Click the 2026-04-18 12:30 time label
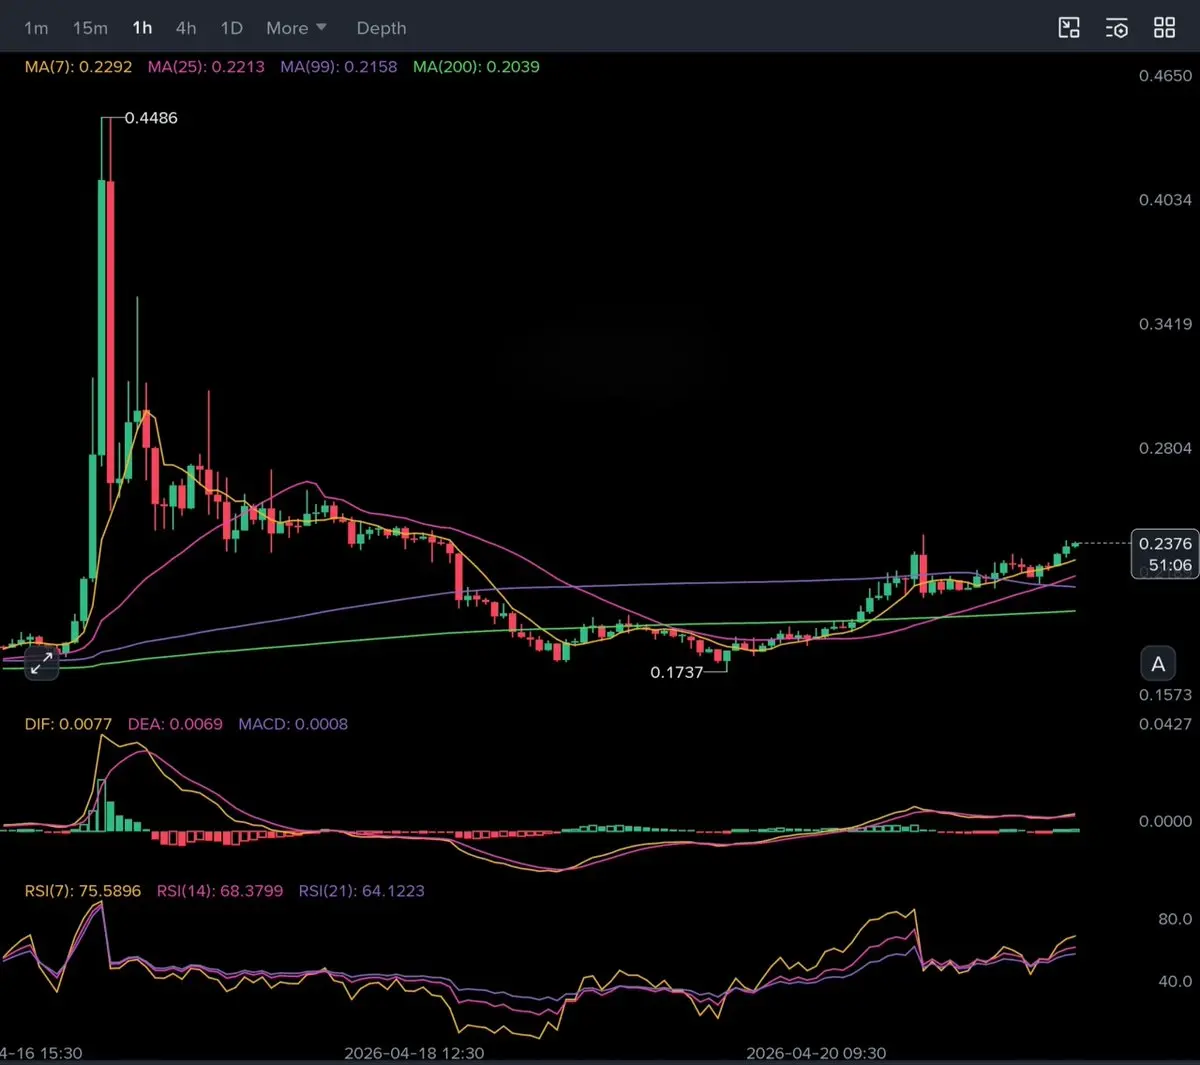Image resolution: width=1200 pixels, height=1065 pixels. pos(414,1053)
